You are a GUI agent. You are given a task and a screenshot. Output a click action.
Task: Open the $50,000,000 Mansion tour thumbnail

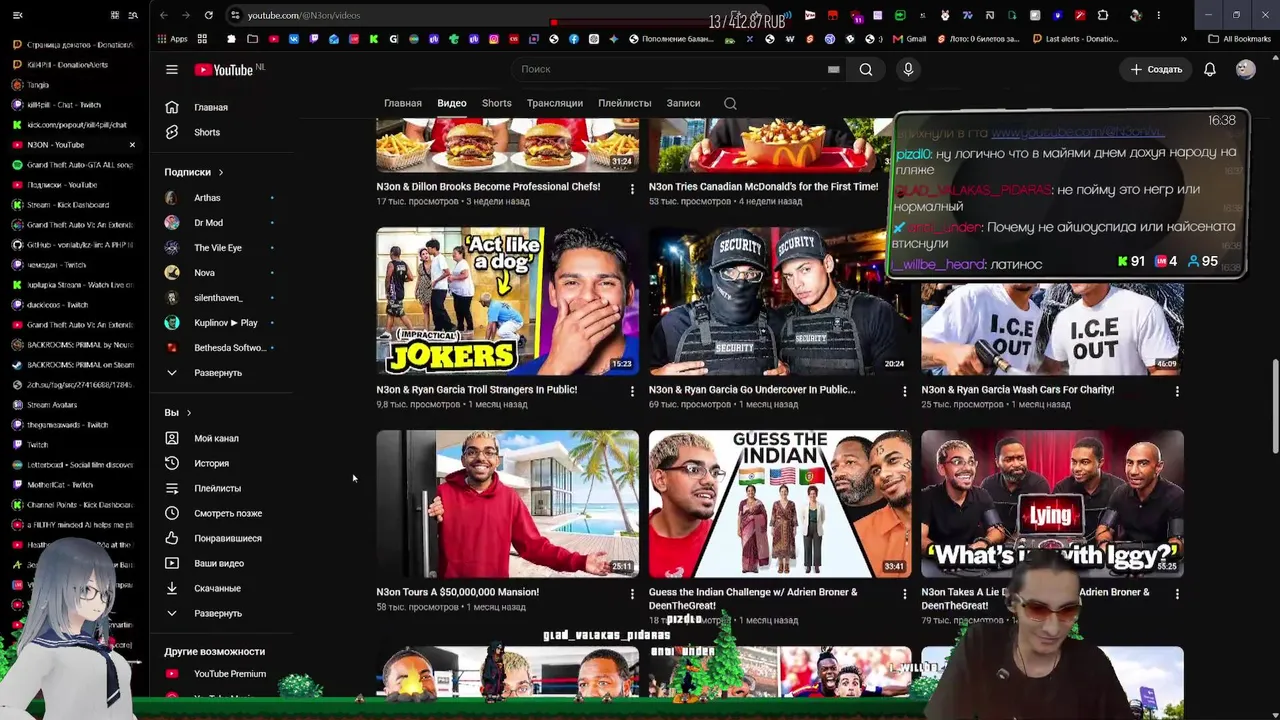(507, 504)
